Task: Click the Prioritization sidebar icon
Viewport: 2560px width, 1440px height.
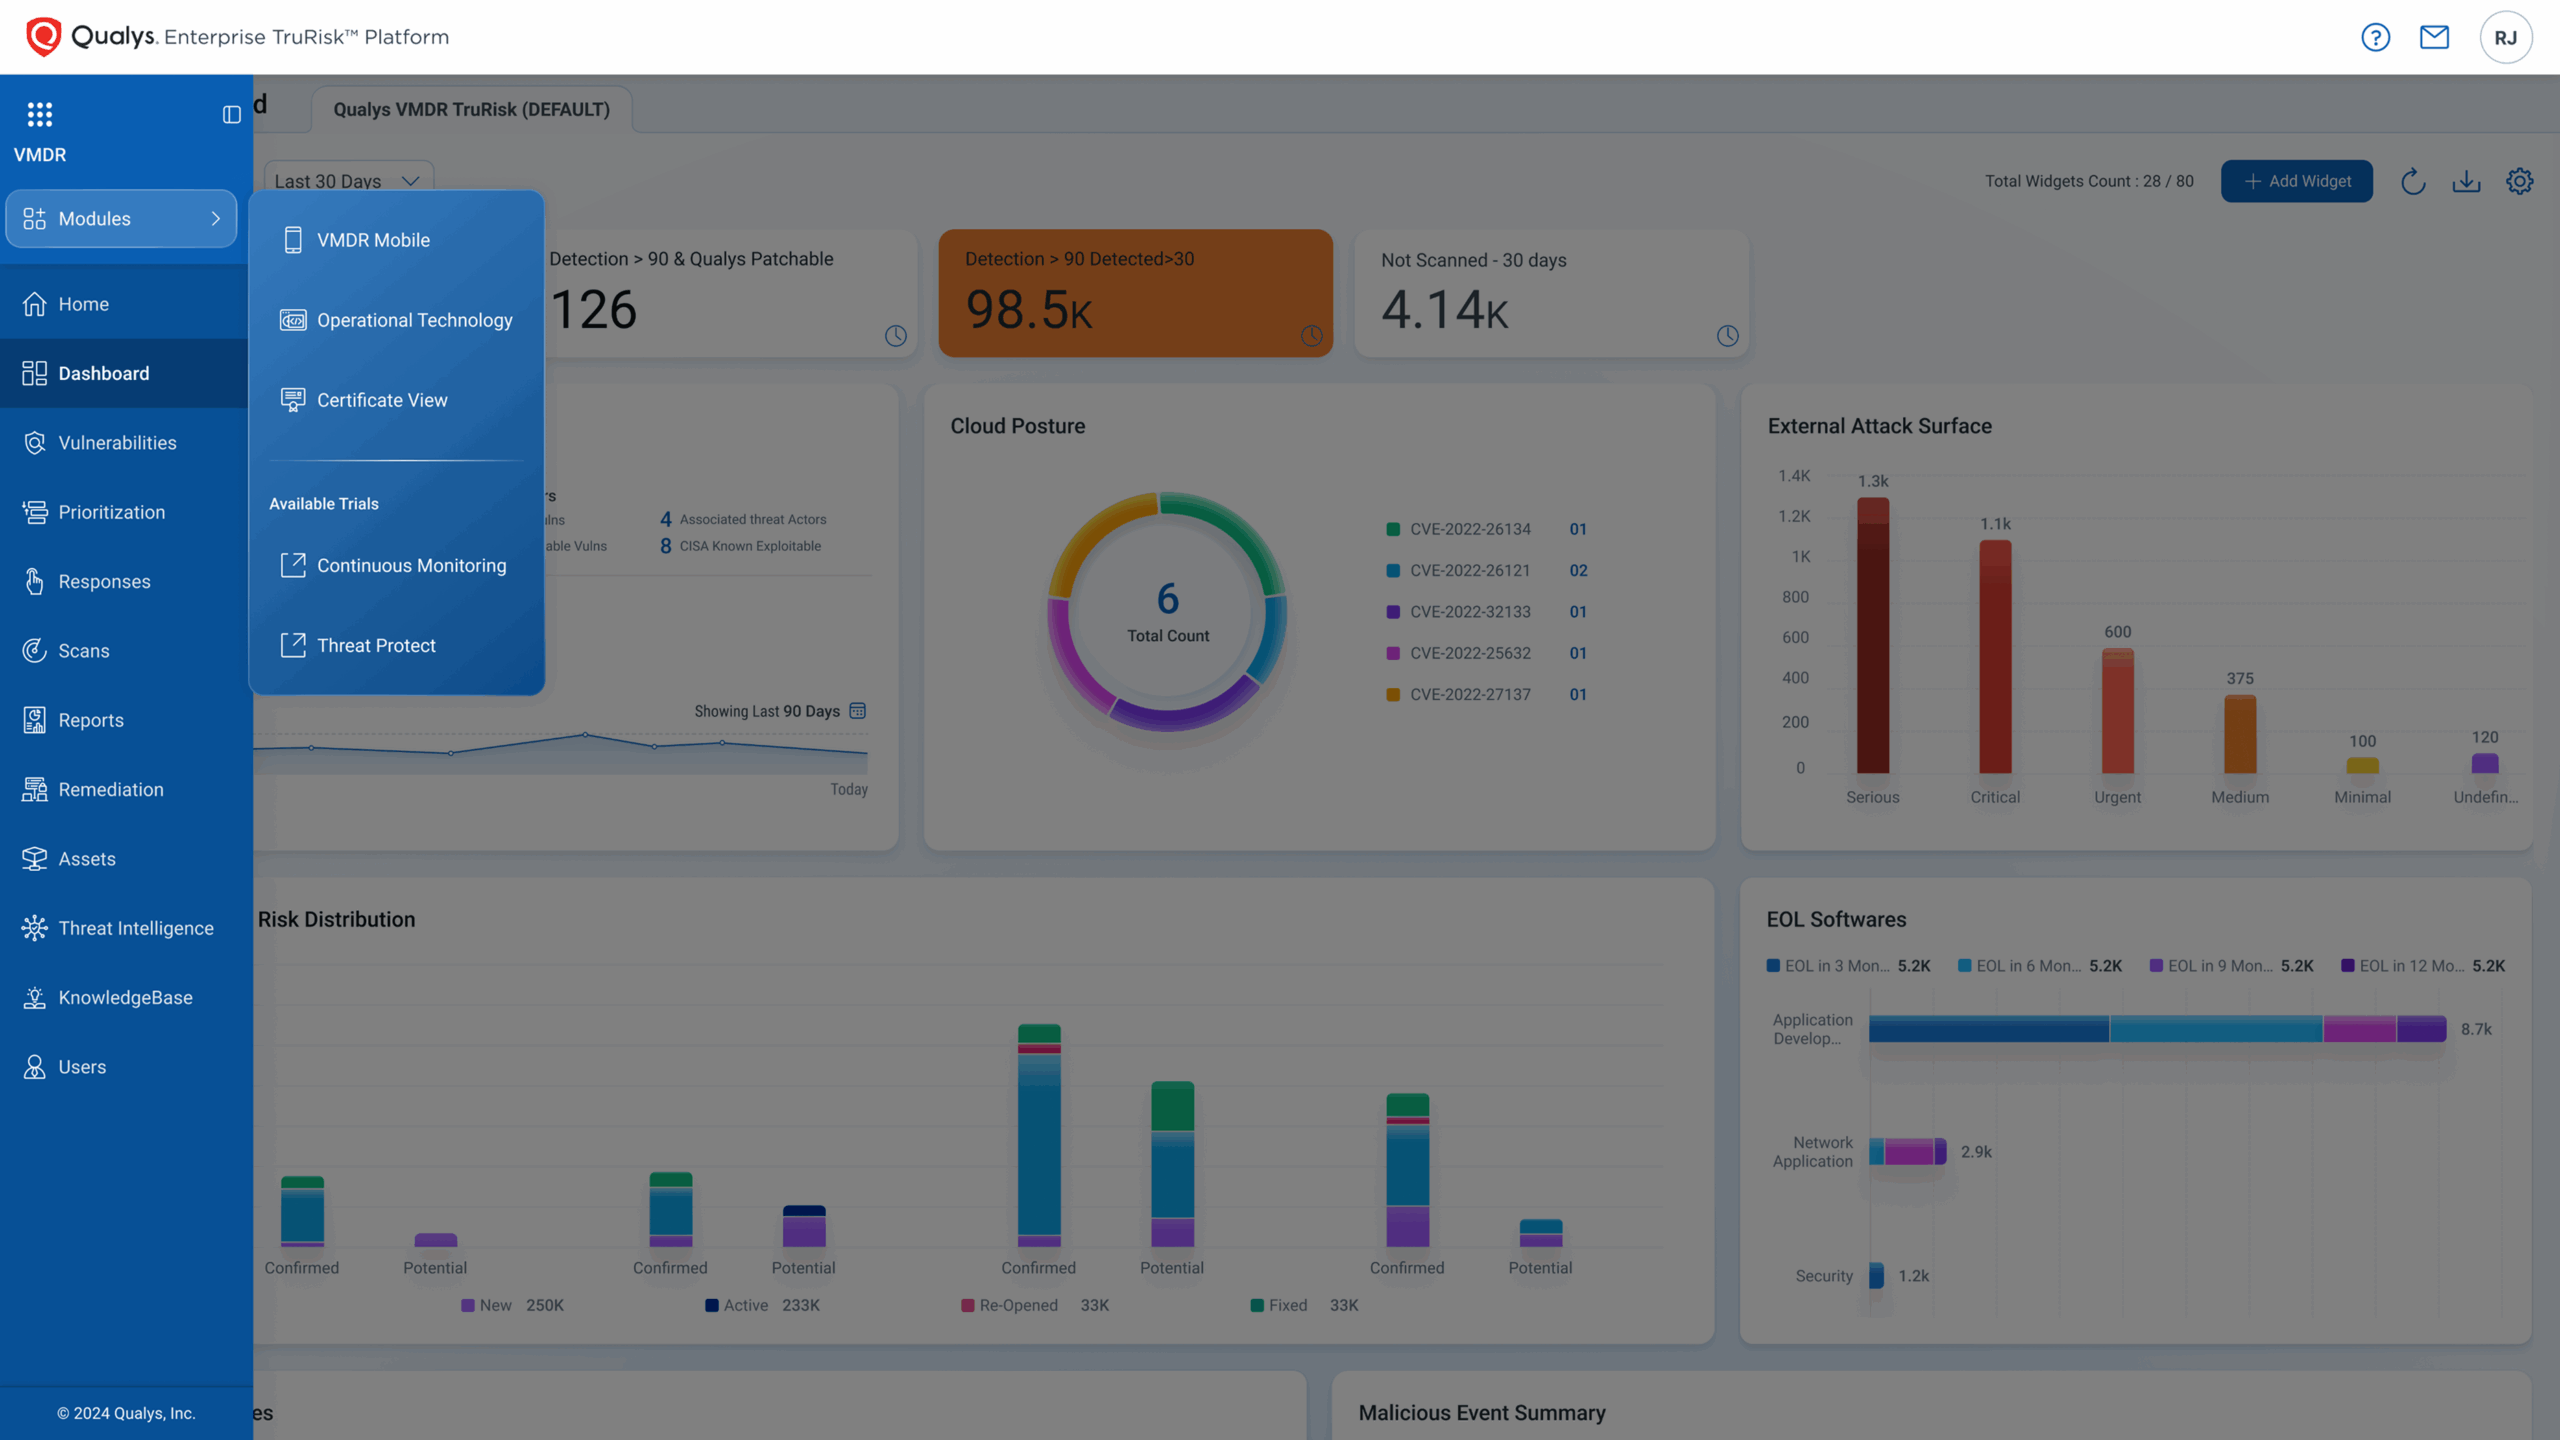Action: coord(34,512)
